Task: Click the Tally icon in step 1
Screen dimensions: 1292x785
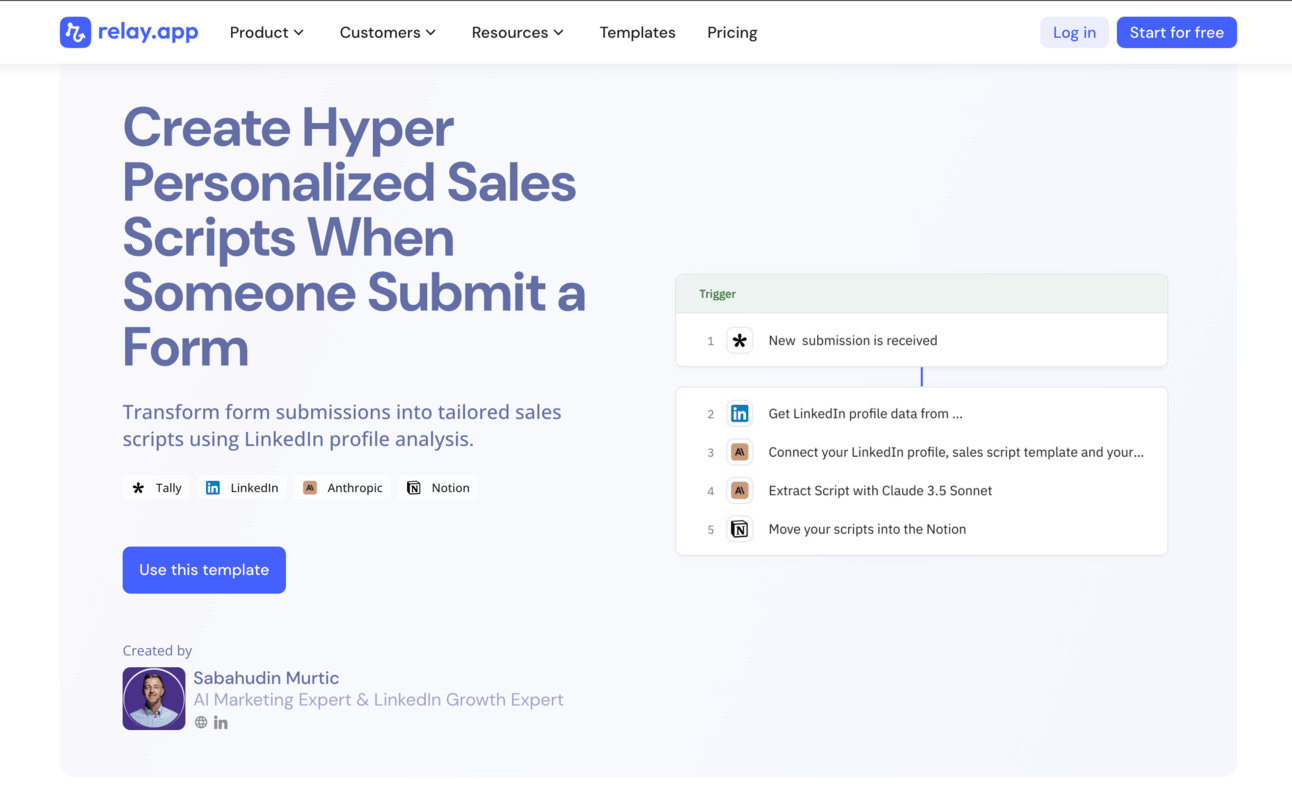Action: 740,341
